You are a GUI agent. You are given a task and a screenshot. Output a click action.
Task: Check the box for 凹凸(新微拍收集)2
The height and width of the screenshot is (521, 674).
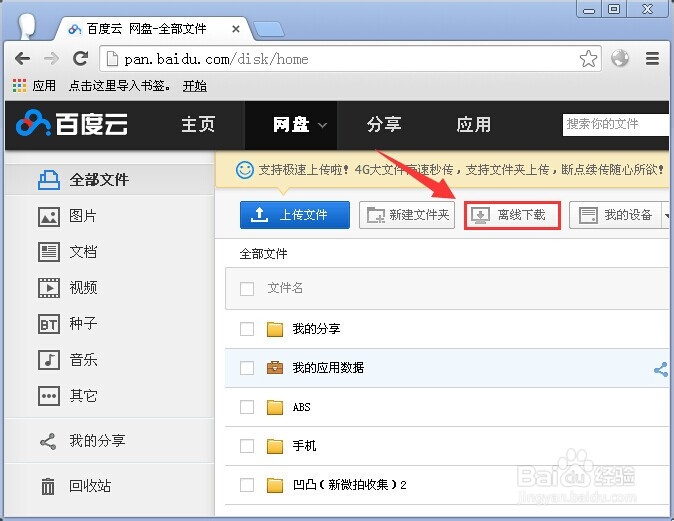pyautogui.click(x=247, y=485)
